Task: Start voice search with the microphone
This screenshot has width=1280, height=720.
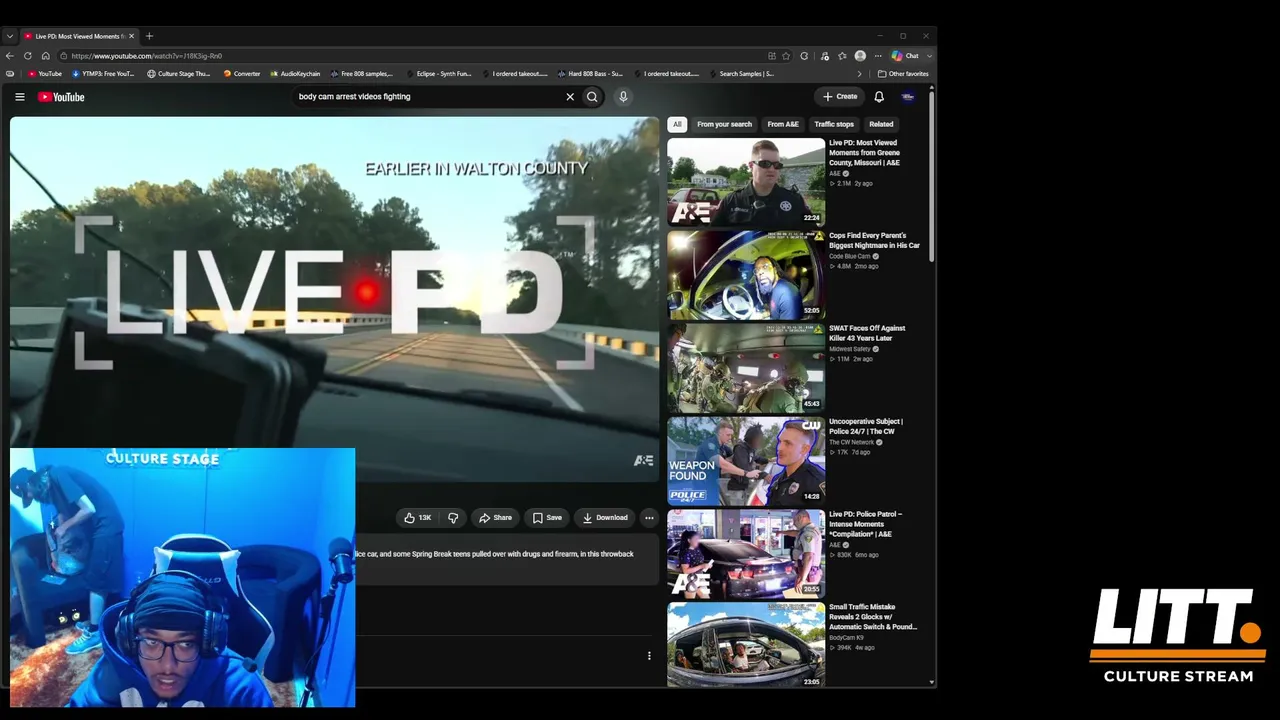Action: coord(623,97)
